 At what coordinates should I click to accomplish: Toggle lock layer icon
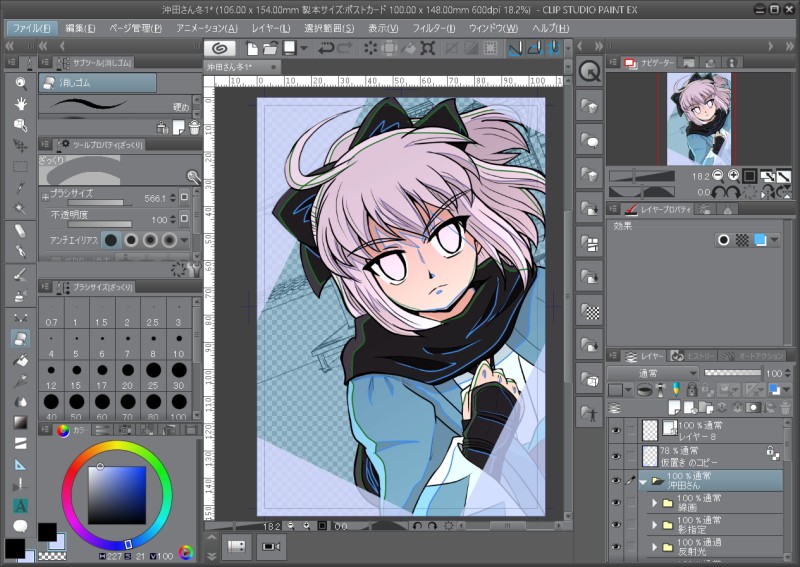[691, 390]
